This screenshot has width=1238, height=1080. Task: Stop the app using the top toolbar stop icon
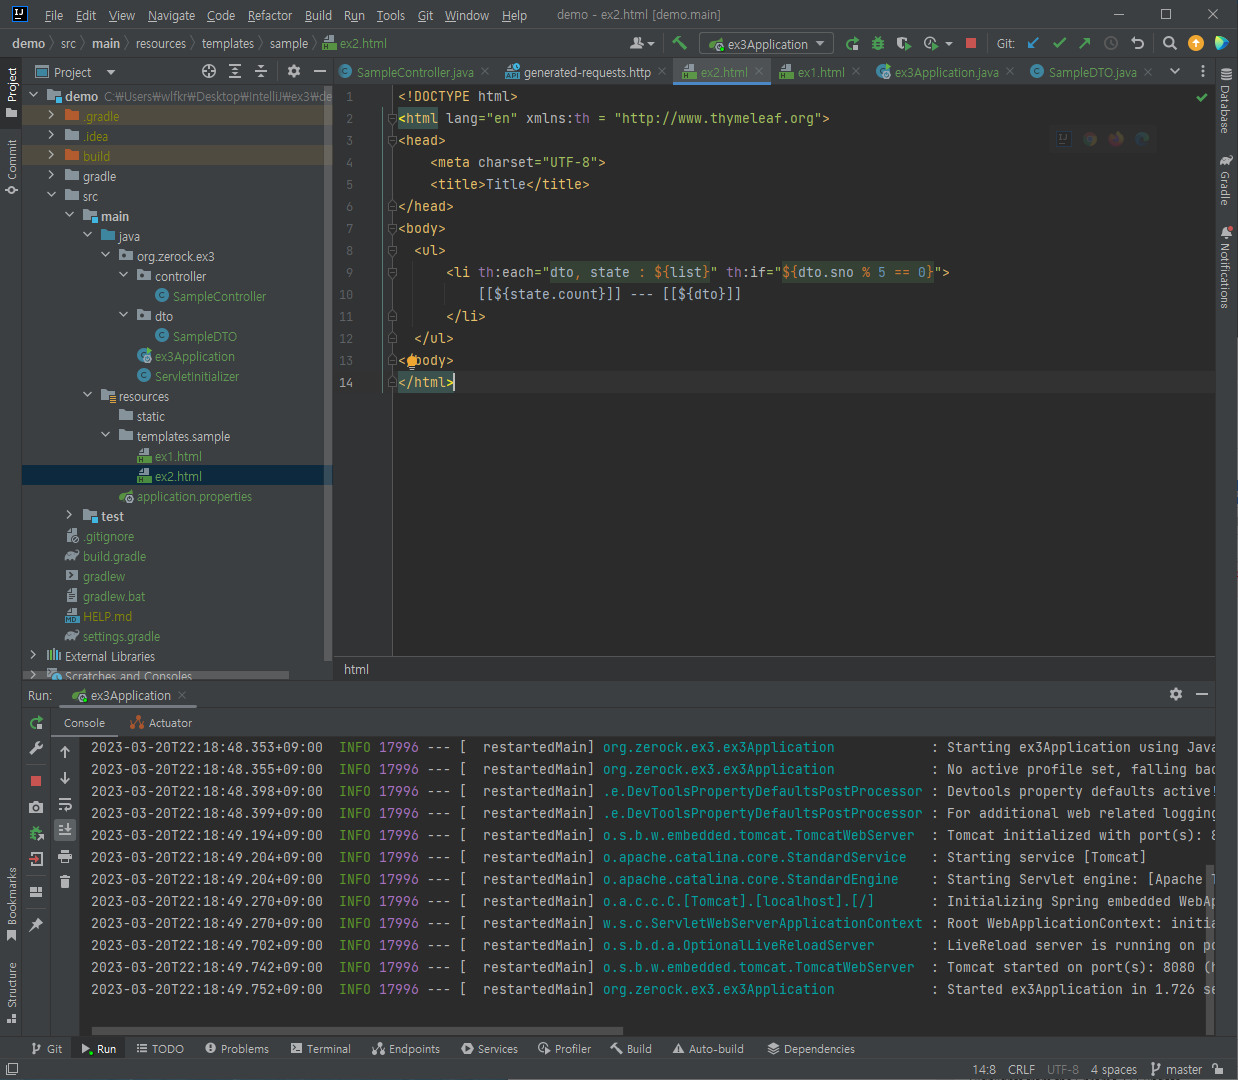coord(971,43)
